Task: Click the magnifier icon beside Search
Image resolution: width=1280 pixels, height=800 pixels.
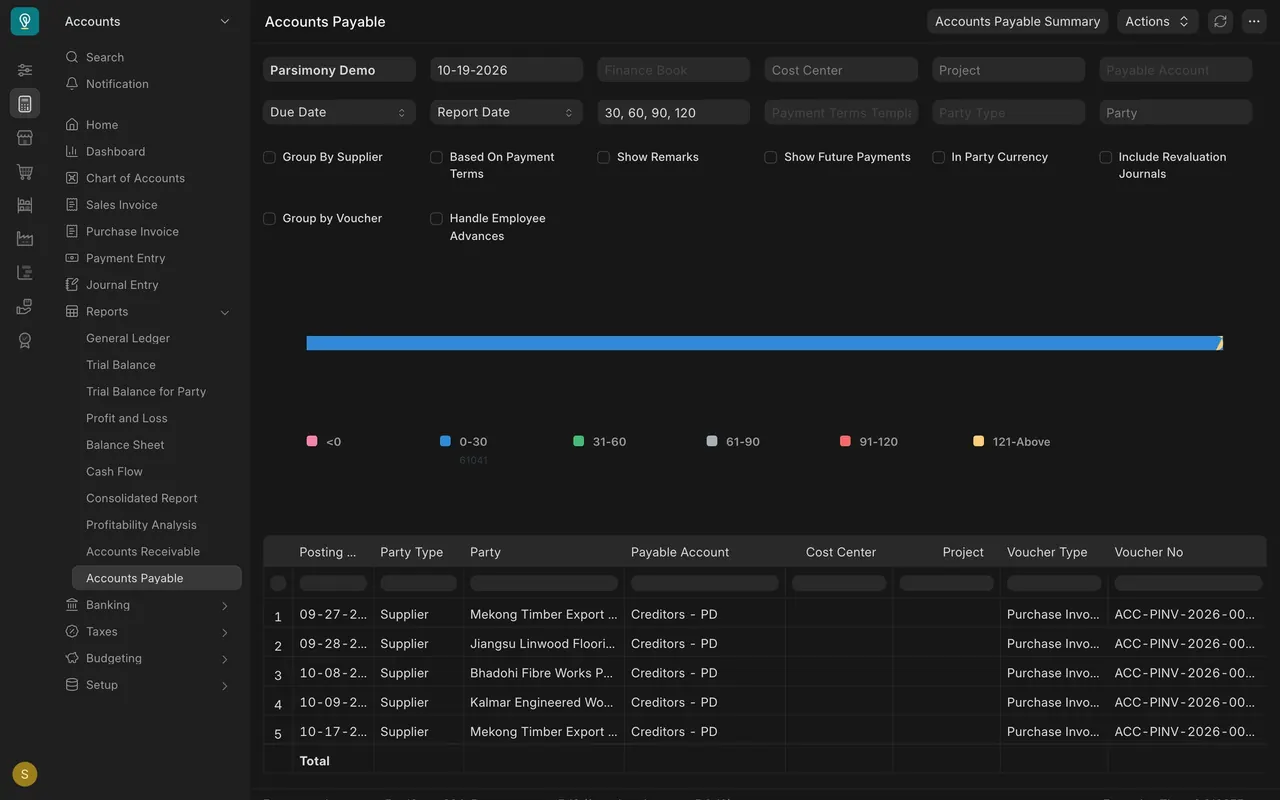Action: click(72, 57)
